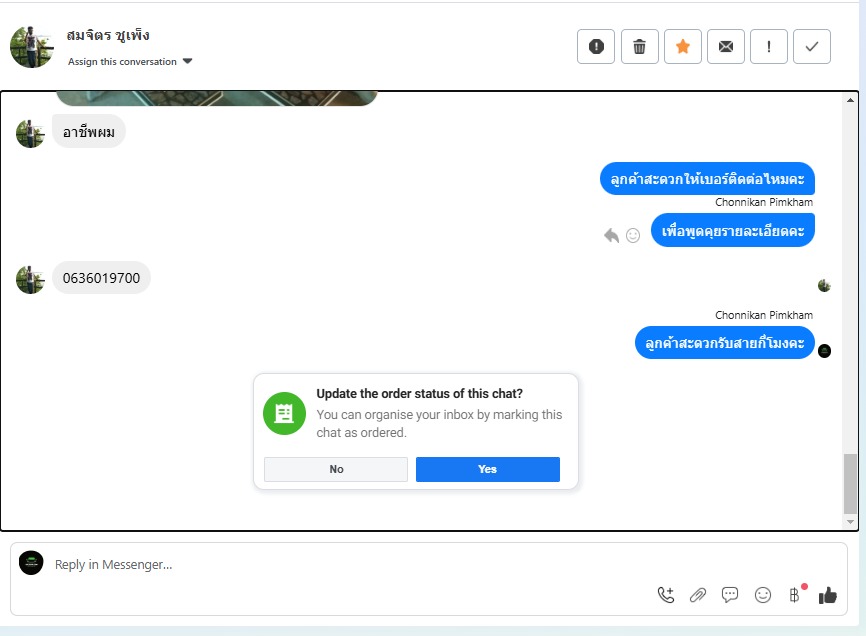Open the baht payment request icon
This screenshot has height=636, width=866.
point(795,594)
